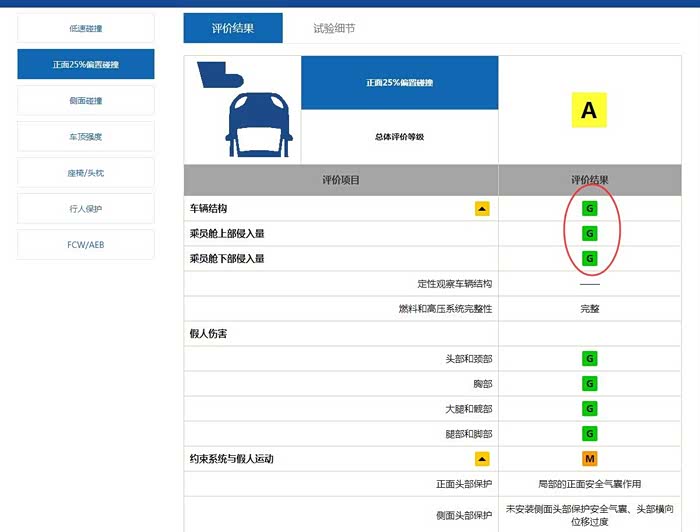Collapse the 约束系统与假人运动 section arrow
Screen dimensions: 700x532
[x=482, y=458]
